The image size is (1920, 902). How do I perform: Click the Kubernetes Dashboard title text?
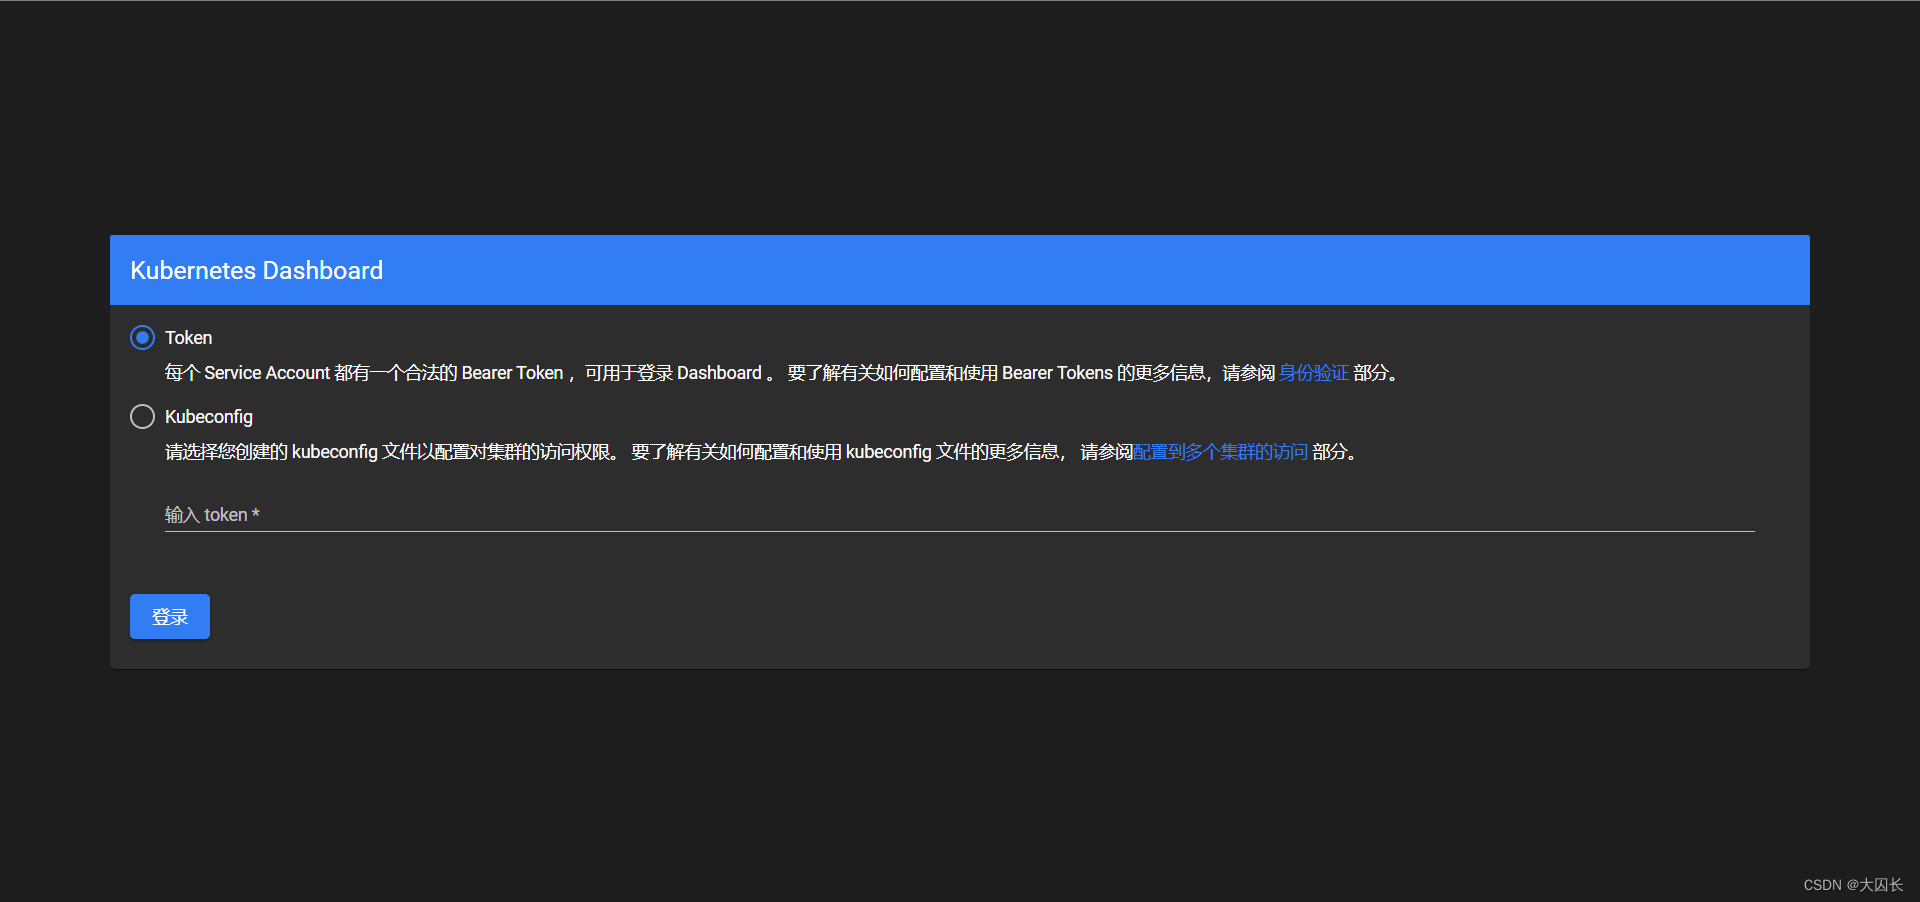tap(257, 271)
